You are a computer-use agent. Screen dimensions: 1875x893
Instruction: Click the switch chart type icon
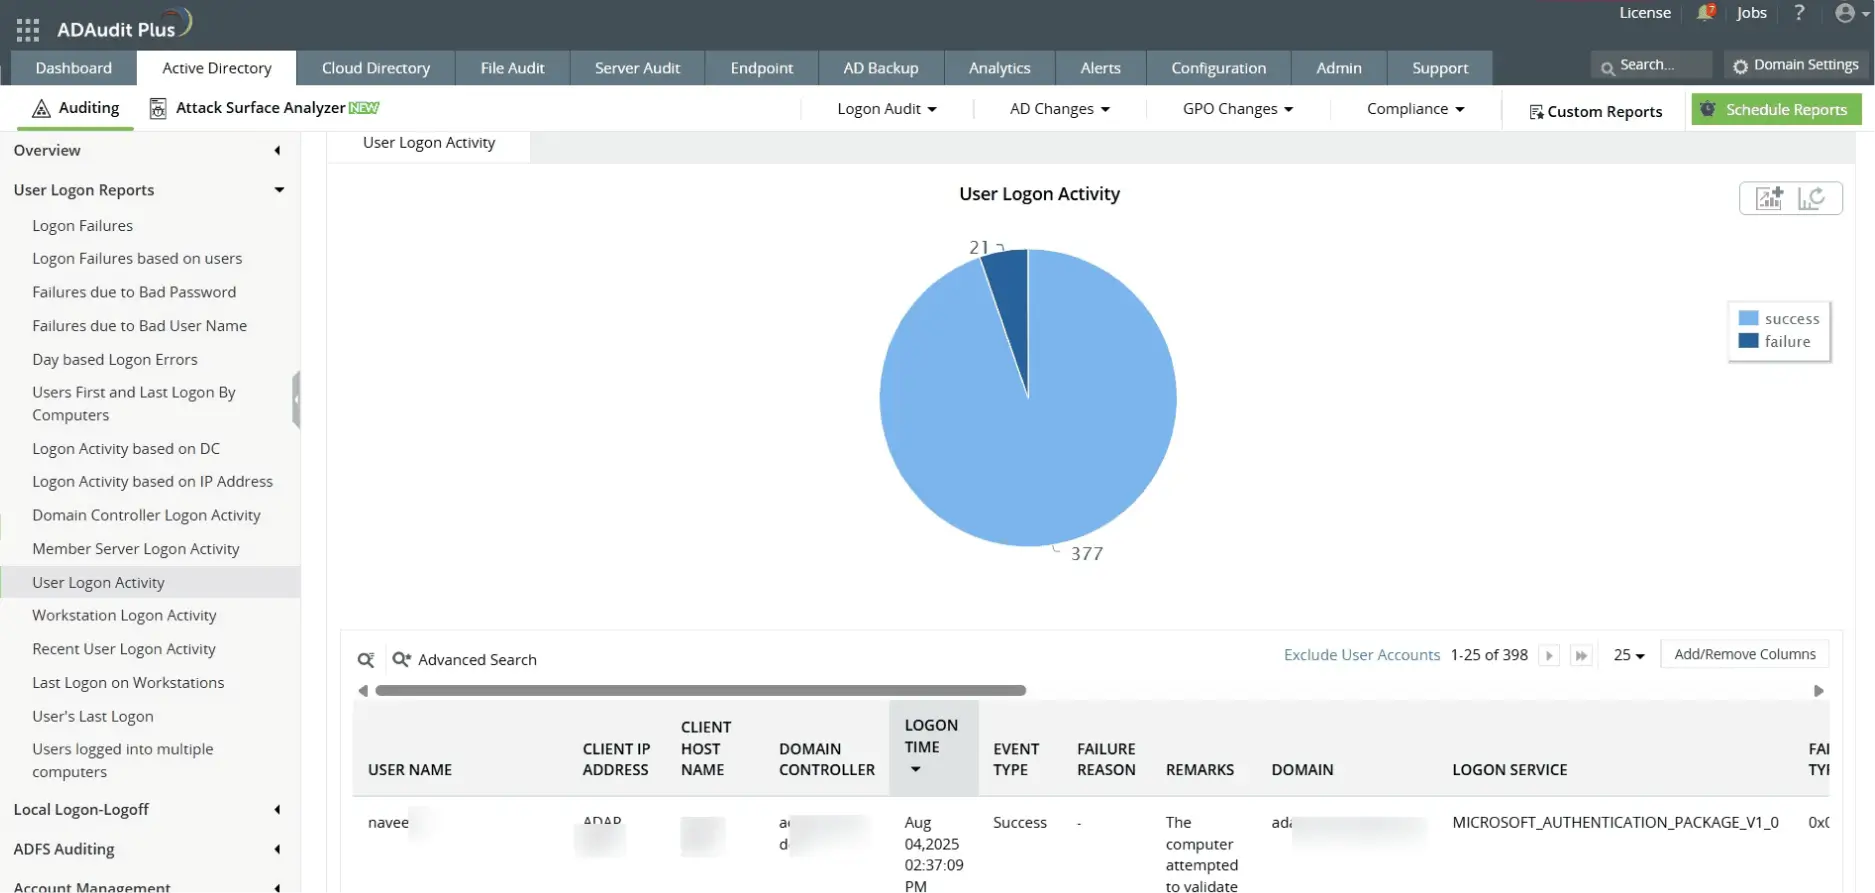coord(1811,198)
